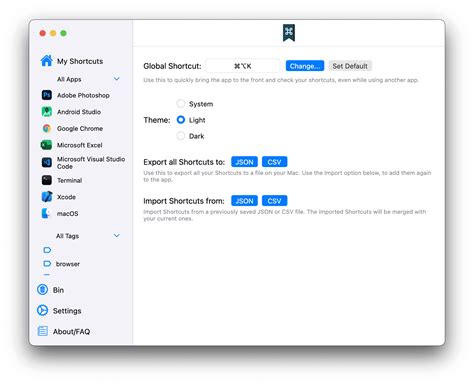Image resolution: width=474 pixels, height=384 pixels.
Task: Select macOS in sidebar
Action: coord(67,214)
